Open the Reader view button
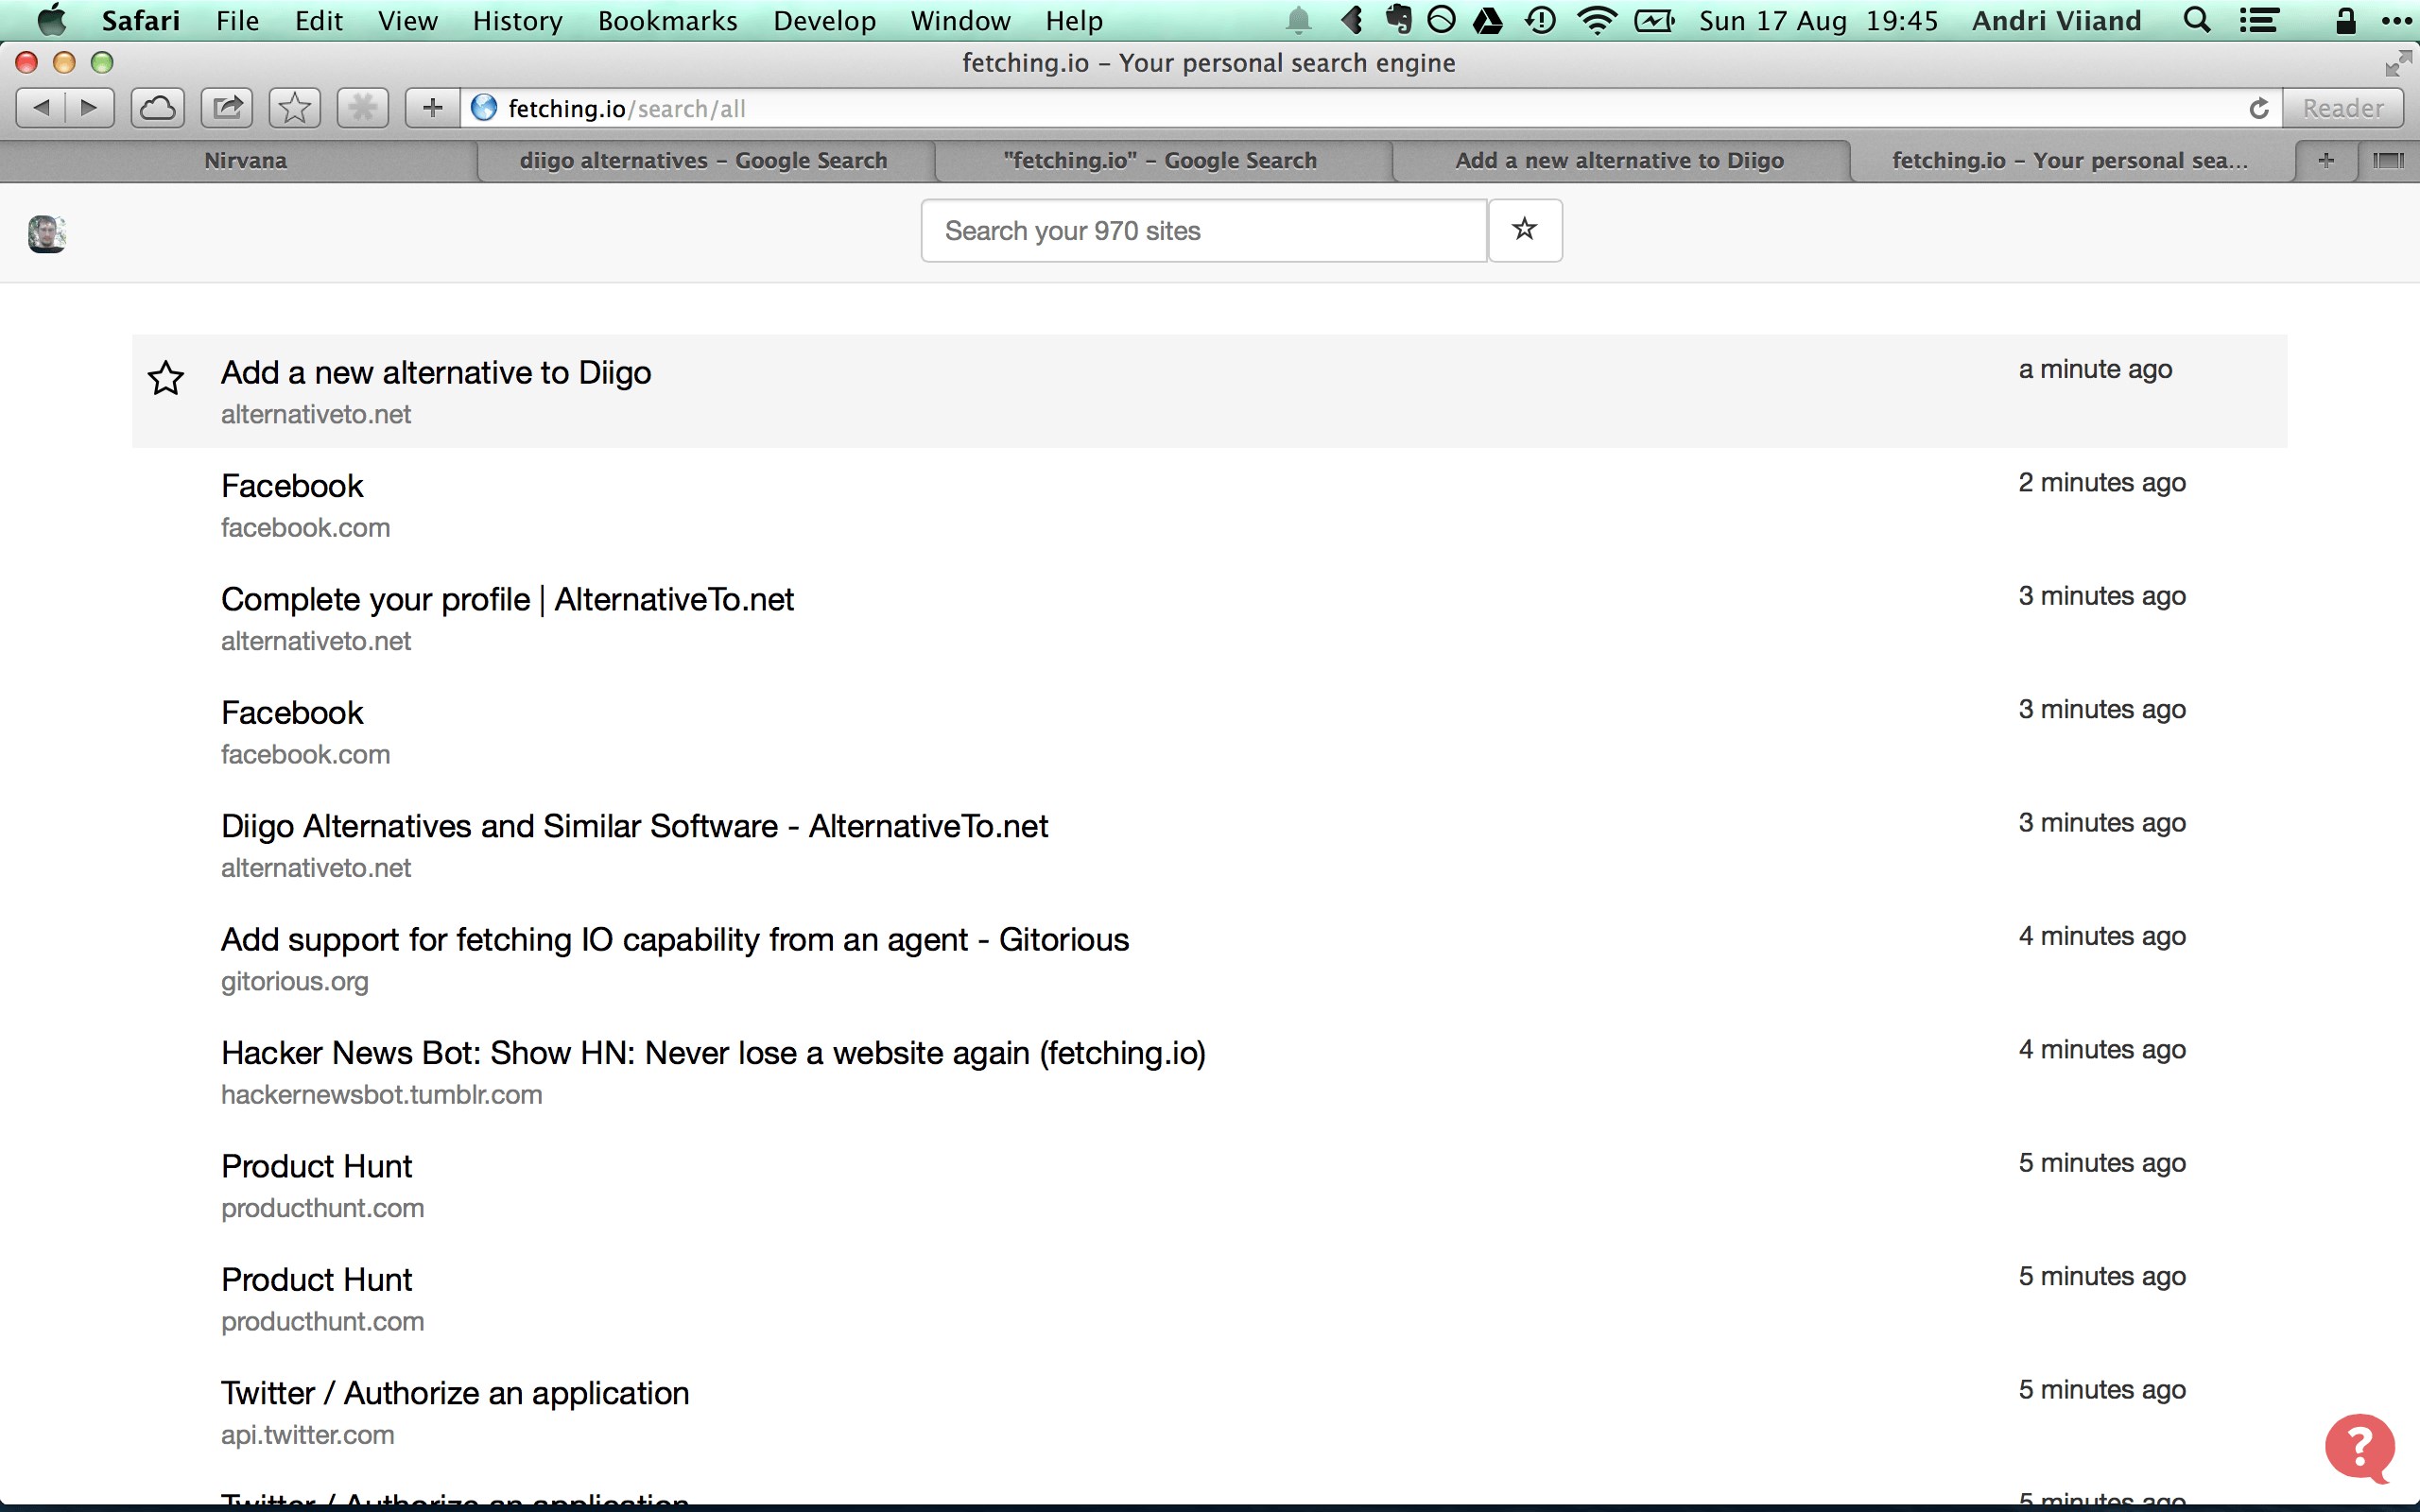2420x1512 pixels. 2343,108
